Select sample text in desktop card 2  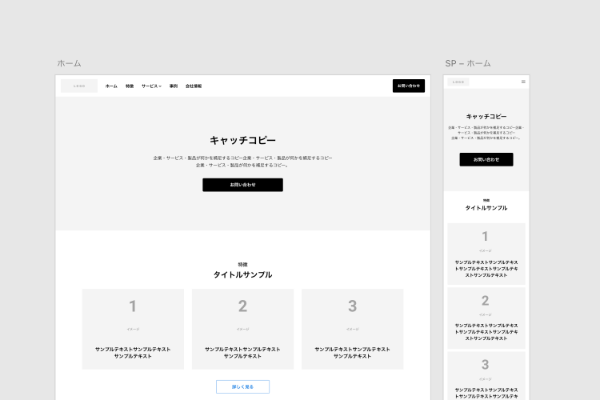click(x=243, y=353)
